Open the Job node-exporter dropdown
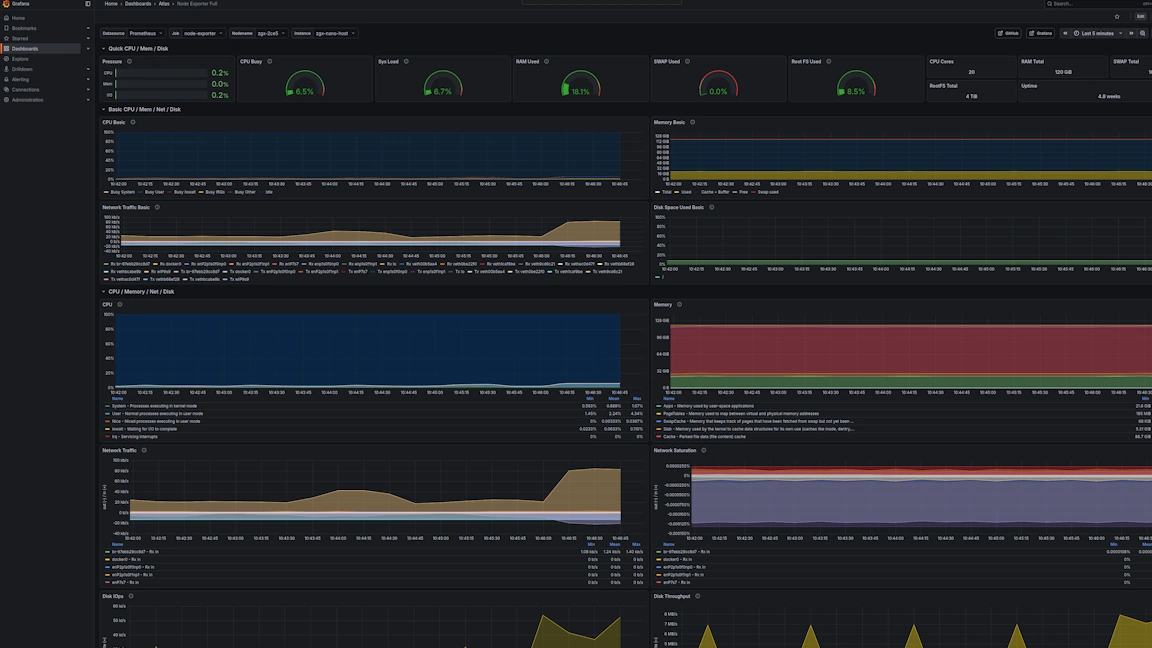Screen dimensions: 1152x648 205,33
